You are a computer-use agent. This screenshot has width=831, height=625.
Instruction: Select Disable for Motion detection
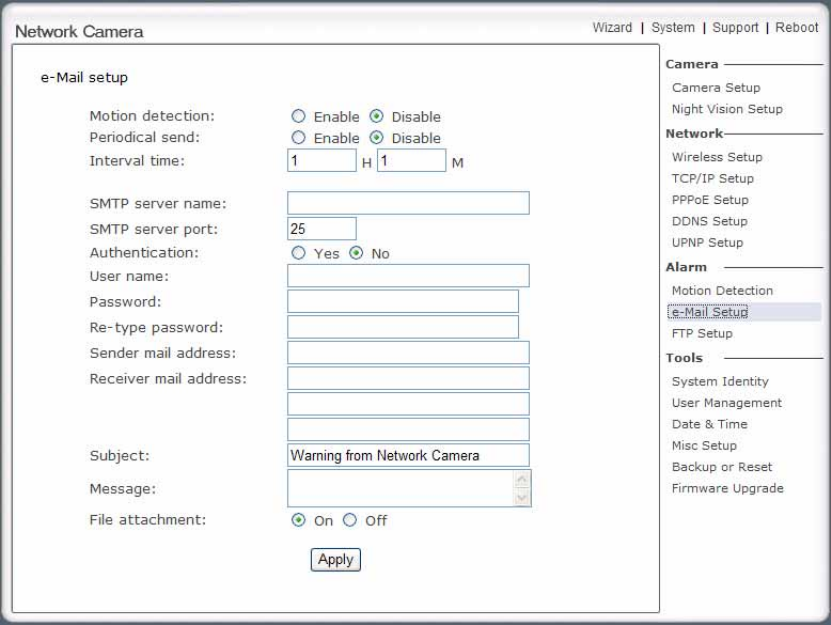point(376,116)
